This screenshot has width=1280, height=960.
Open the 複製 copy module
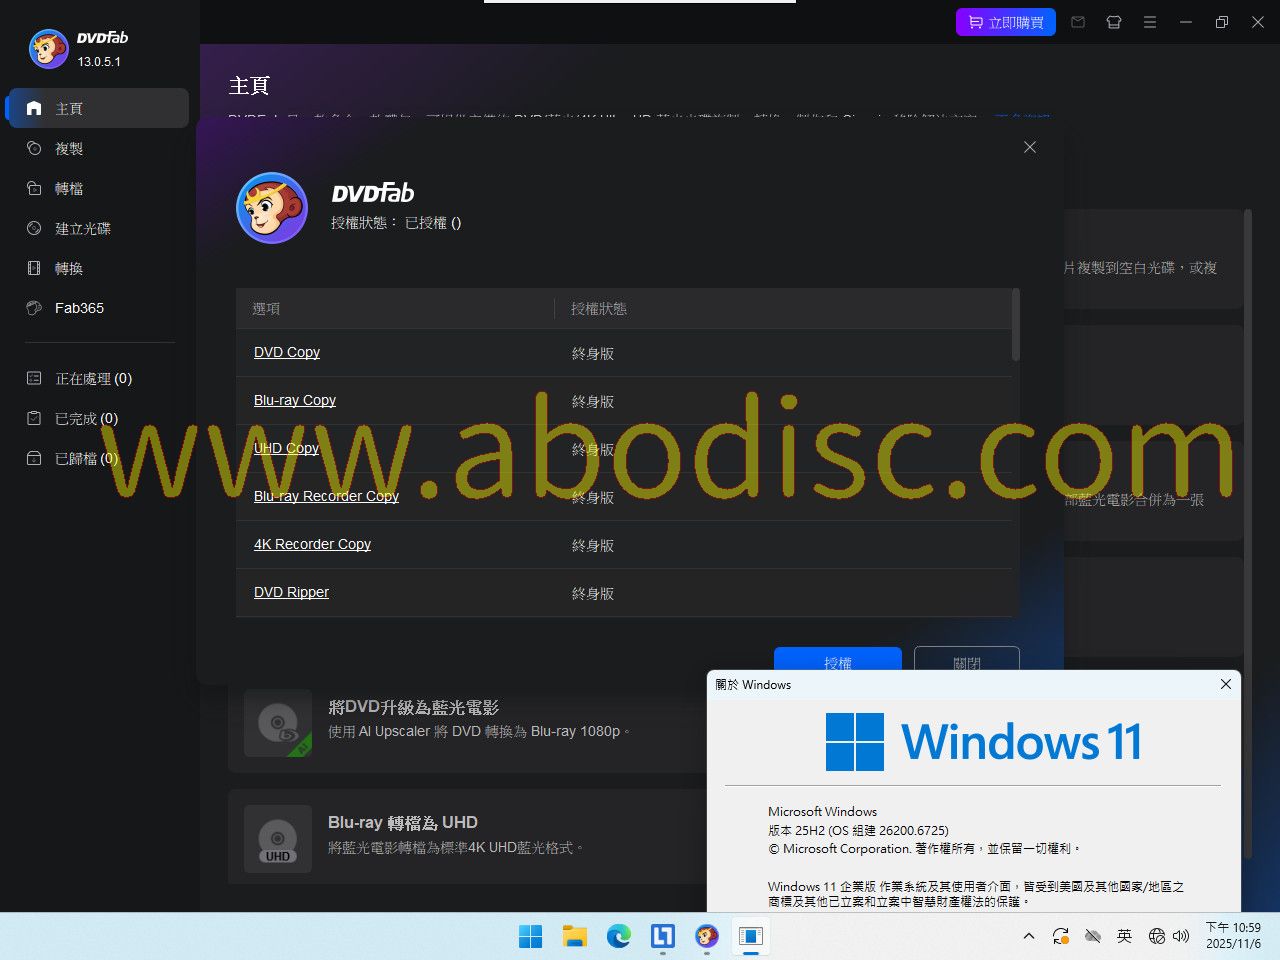click(x=68, y=148)
